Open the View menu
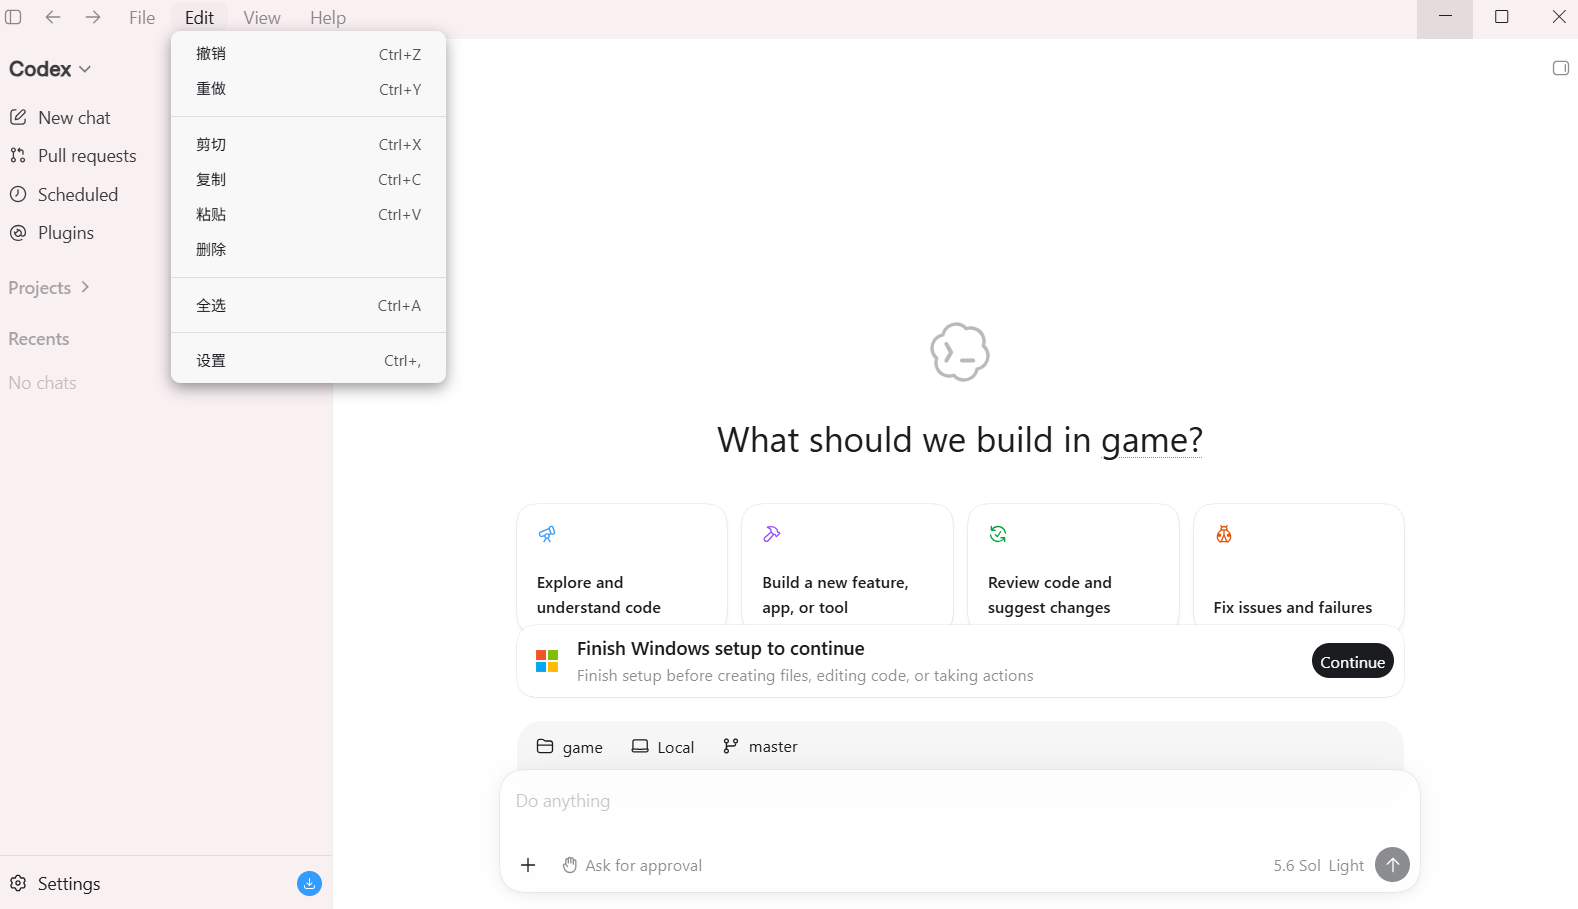This screenshot has width=1578, height=909. (x=262, y=17)
